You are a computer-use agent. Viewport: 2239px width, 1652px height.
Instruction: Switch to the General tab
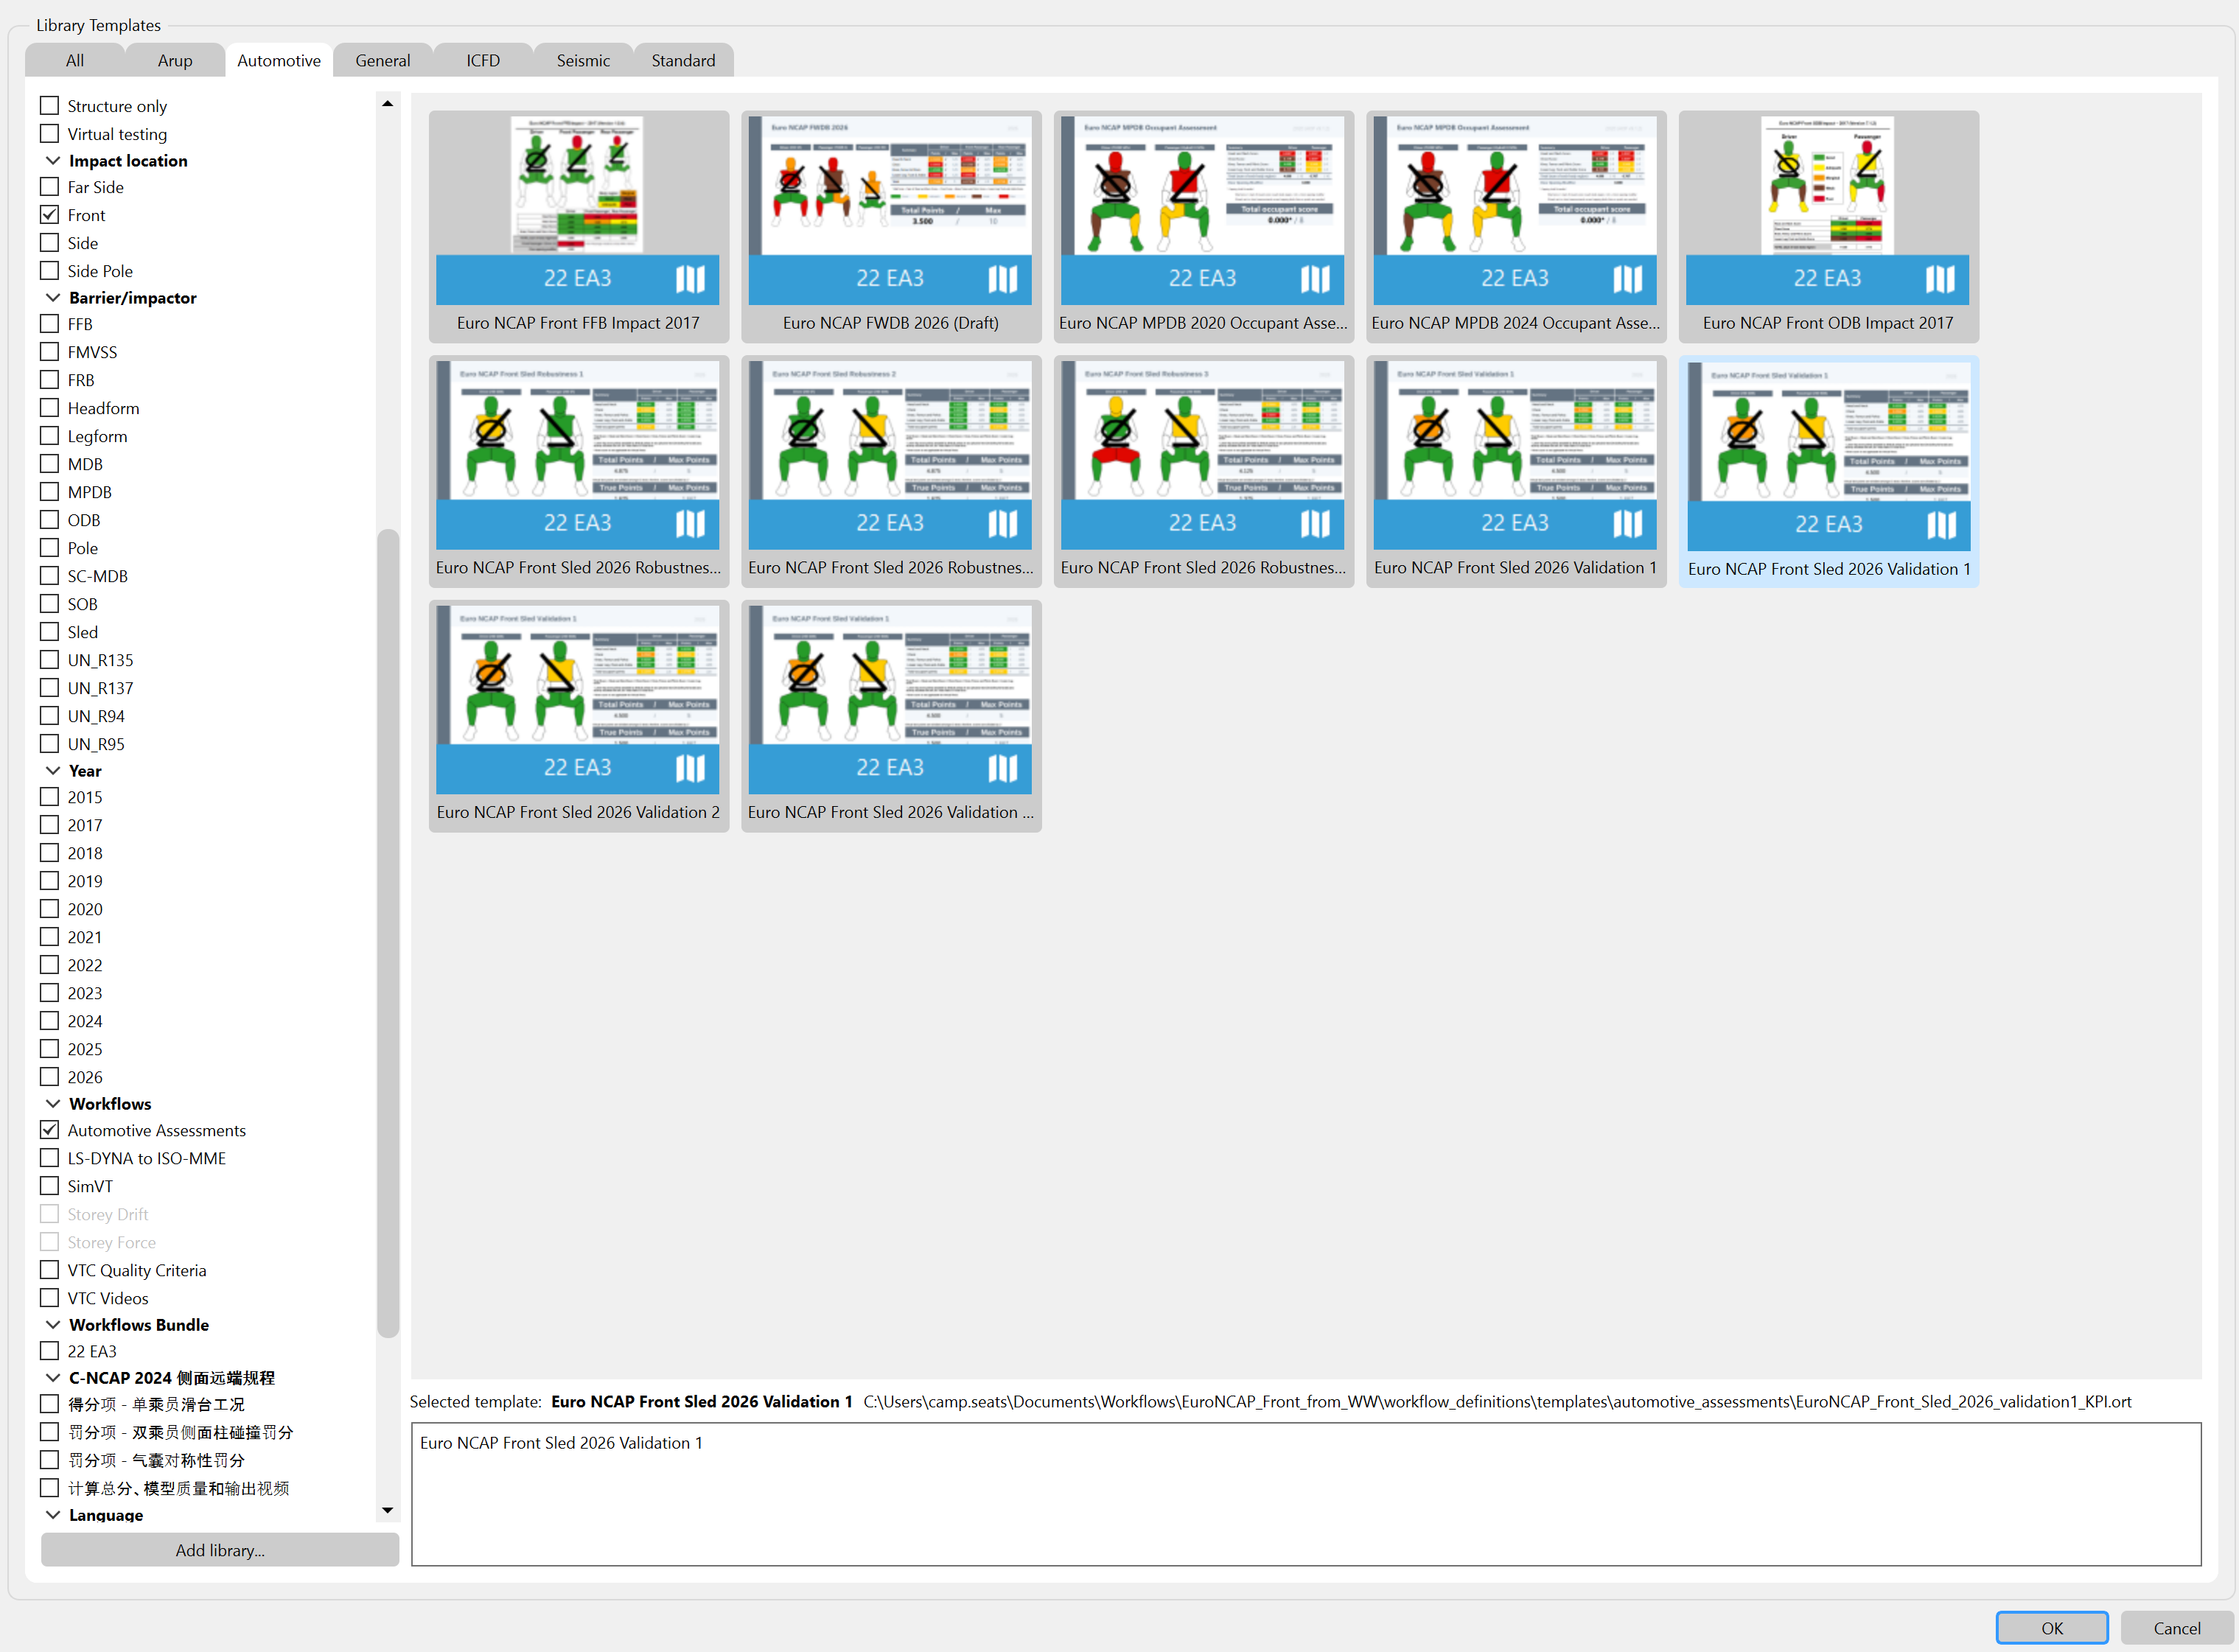point(383,60)
